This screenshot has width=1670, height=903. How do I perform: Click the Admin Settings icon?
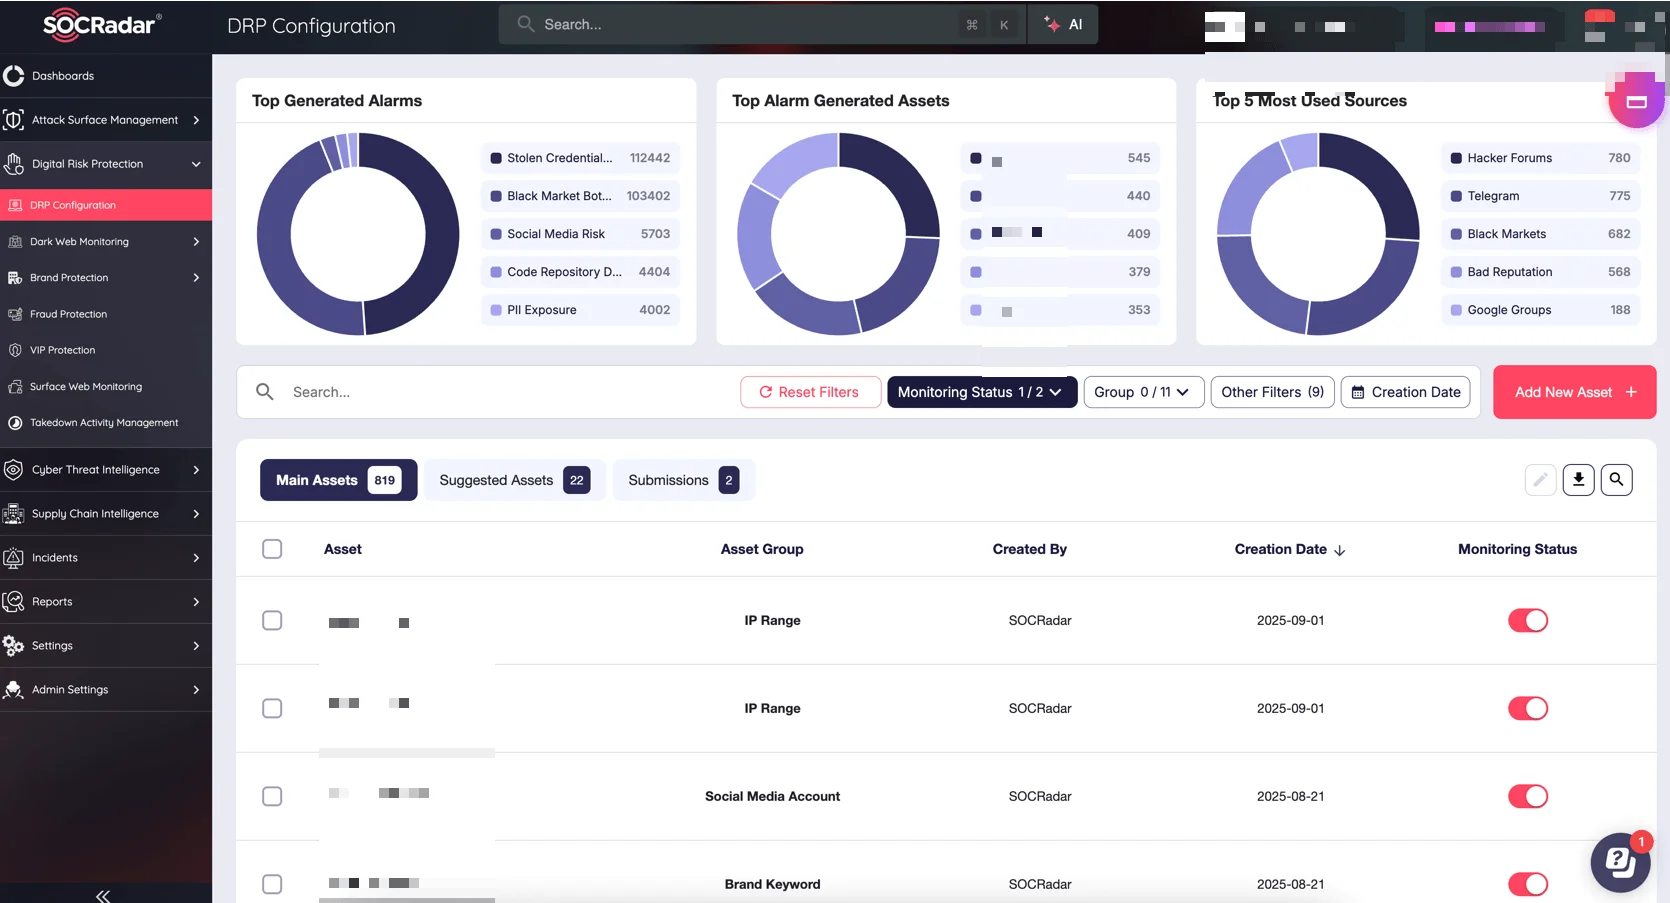[x=13, y=690]
